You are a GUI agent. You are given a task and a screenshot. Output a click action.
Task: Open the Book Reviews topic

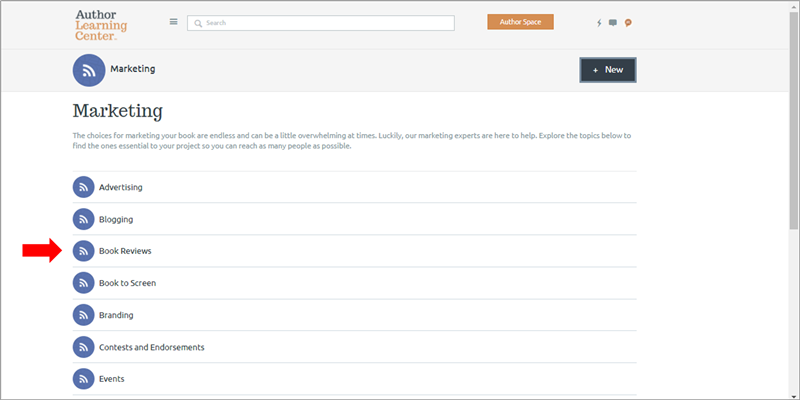pos(125,251)
